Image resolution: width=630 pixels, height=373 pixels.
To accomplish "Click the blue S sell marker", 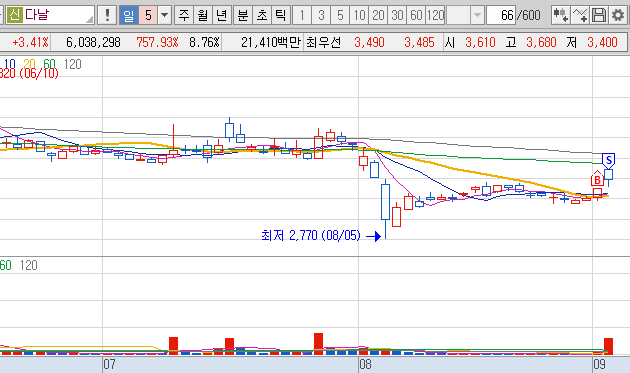I will [609, 160].
